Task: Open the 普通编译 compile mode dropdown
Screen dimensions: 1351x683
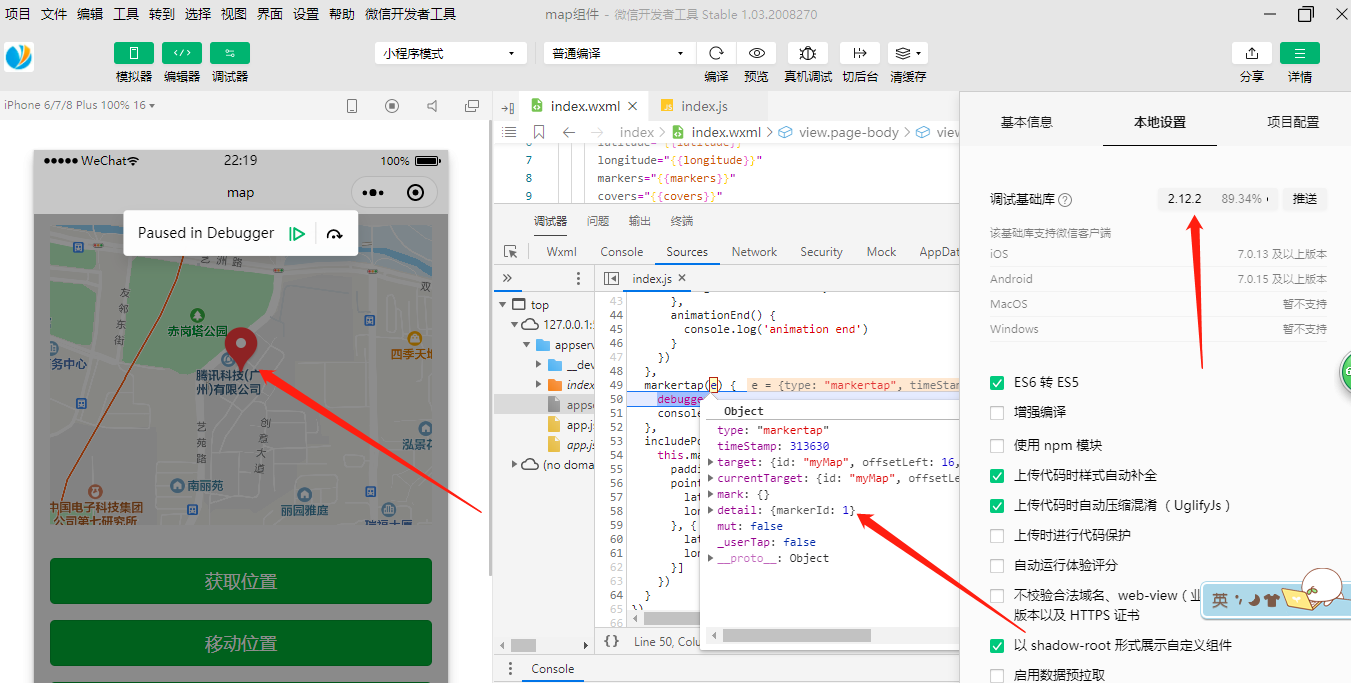Action: point(619,53)
